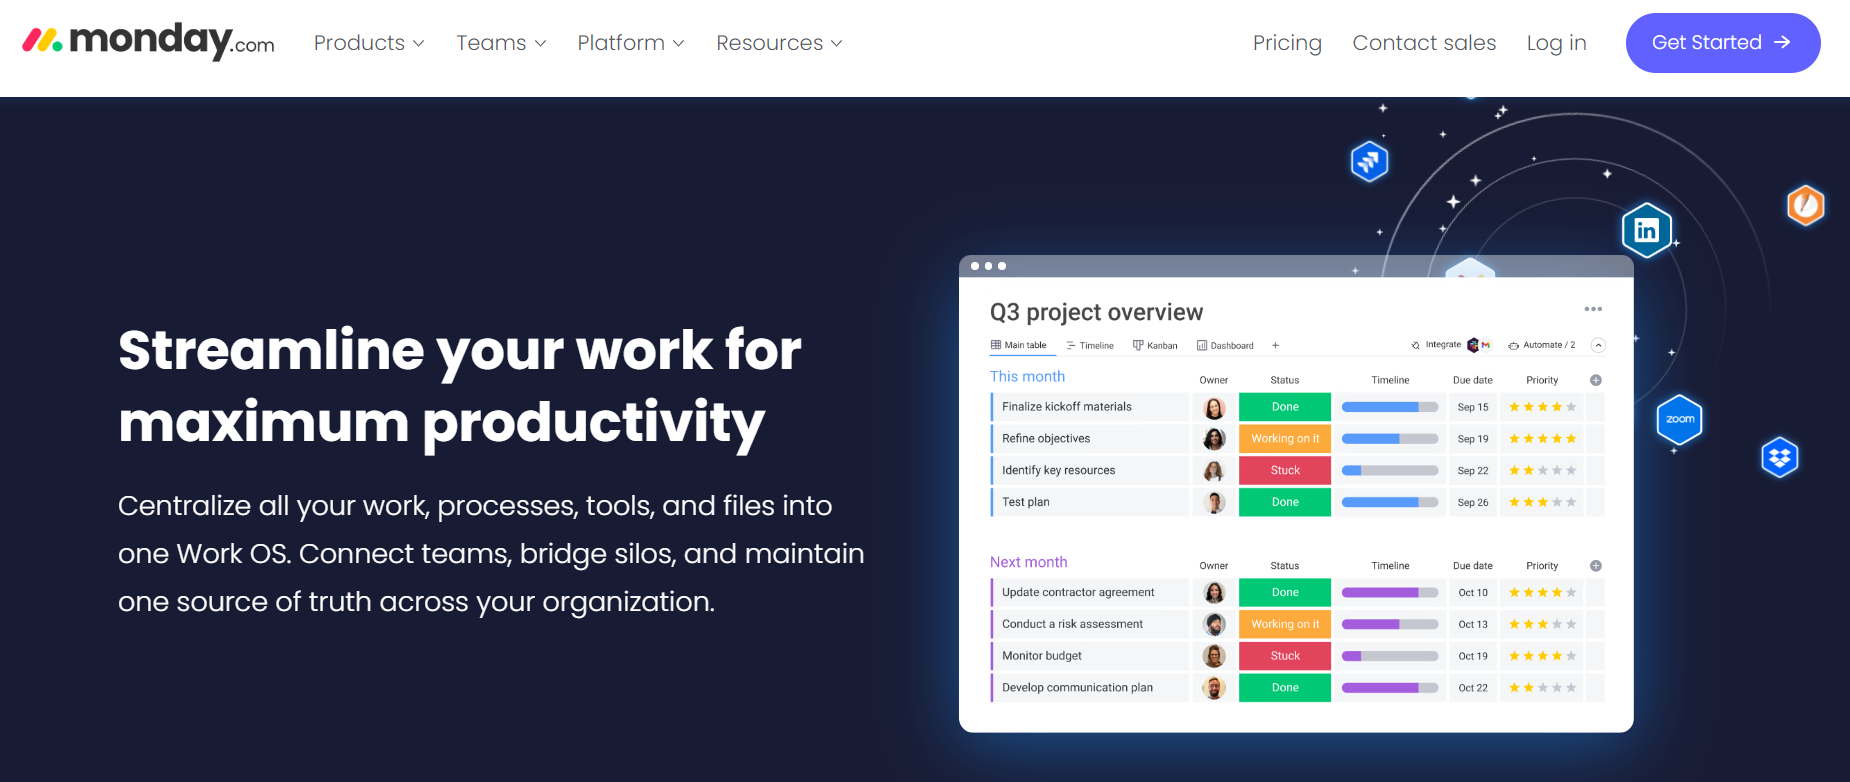This screenshot has height=782, width=1850.
Task: Click the owner avatar for Identify key resources
Action: 1214,470
